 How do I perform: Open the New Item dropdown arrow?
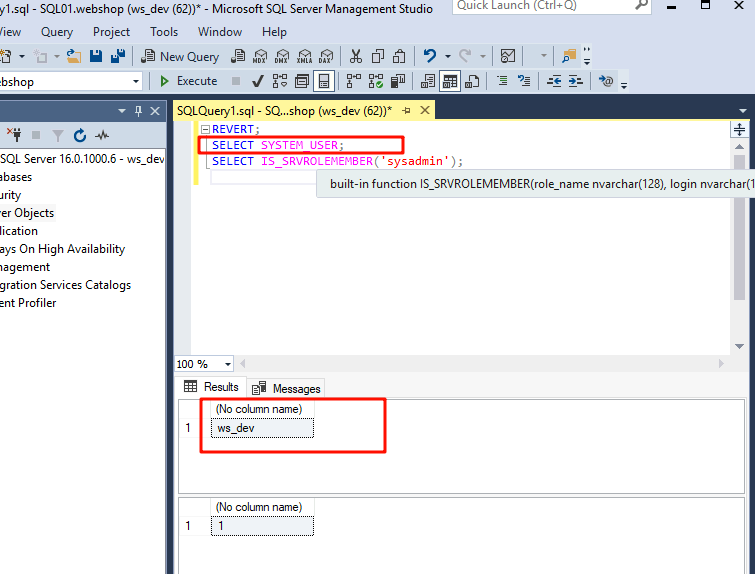(22, 56)
